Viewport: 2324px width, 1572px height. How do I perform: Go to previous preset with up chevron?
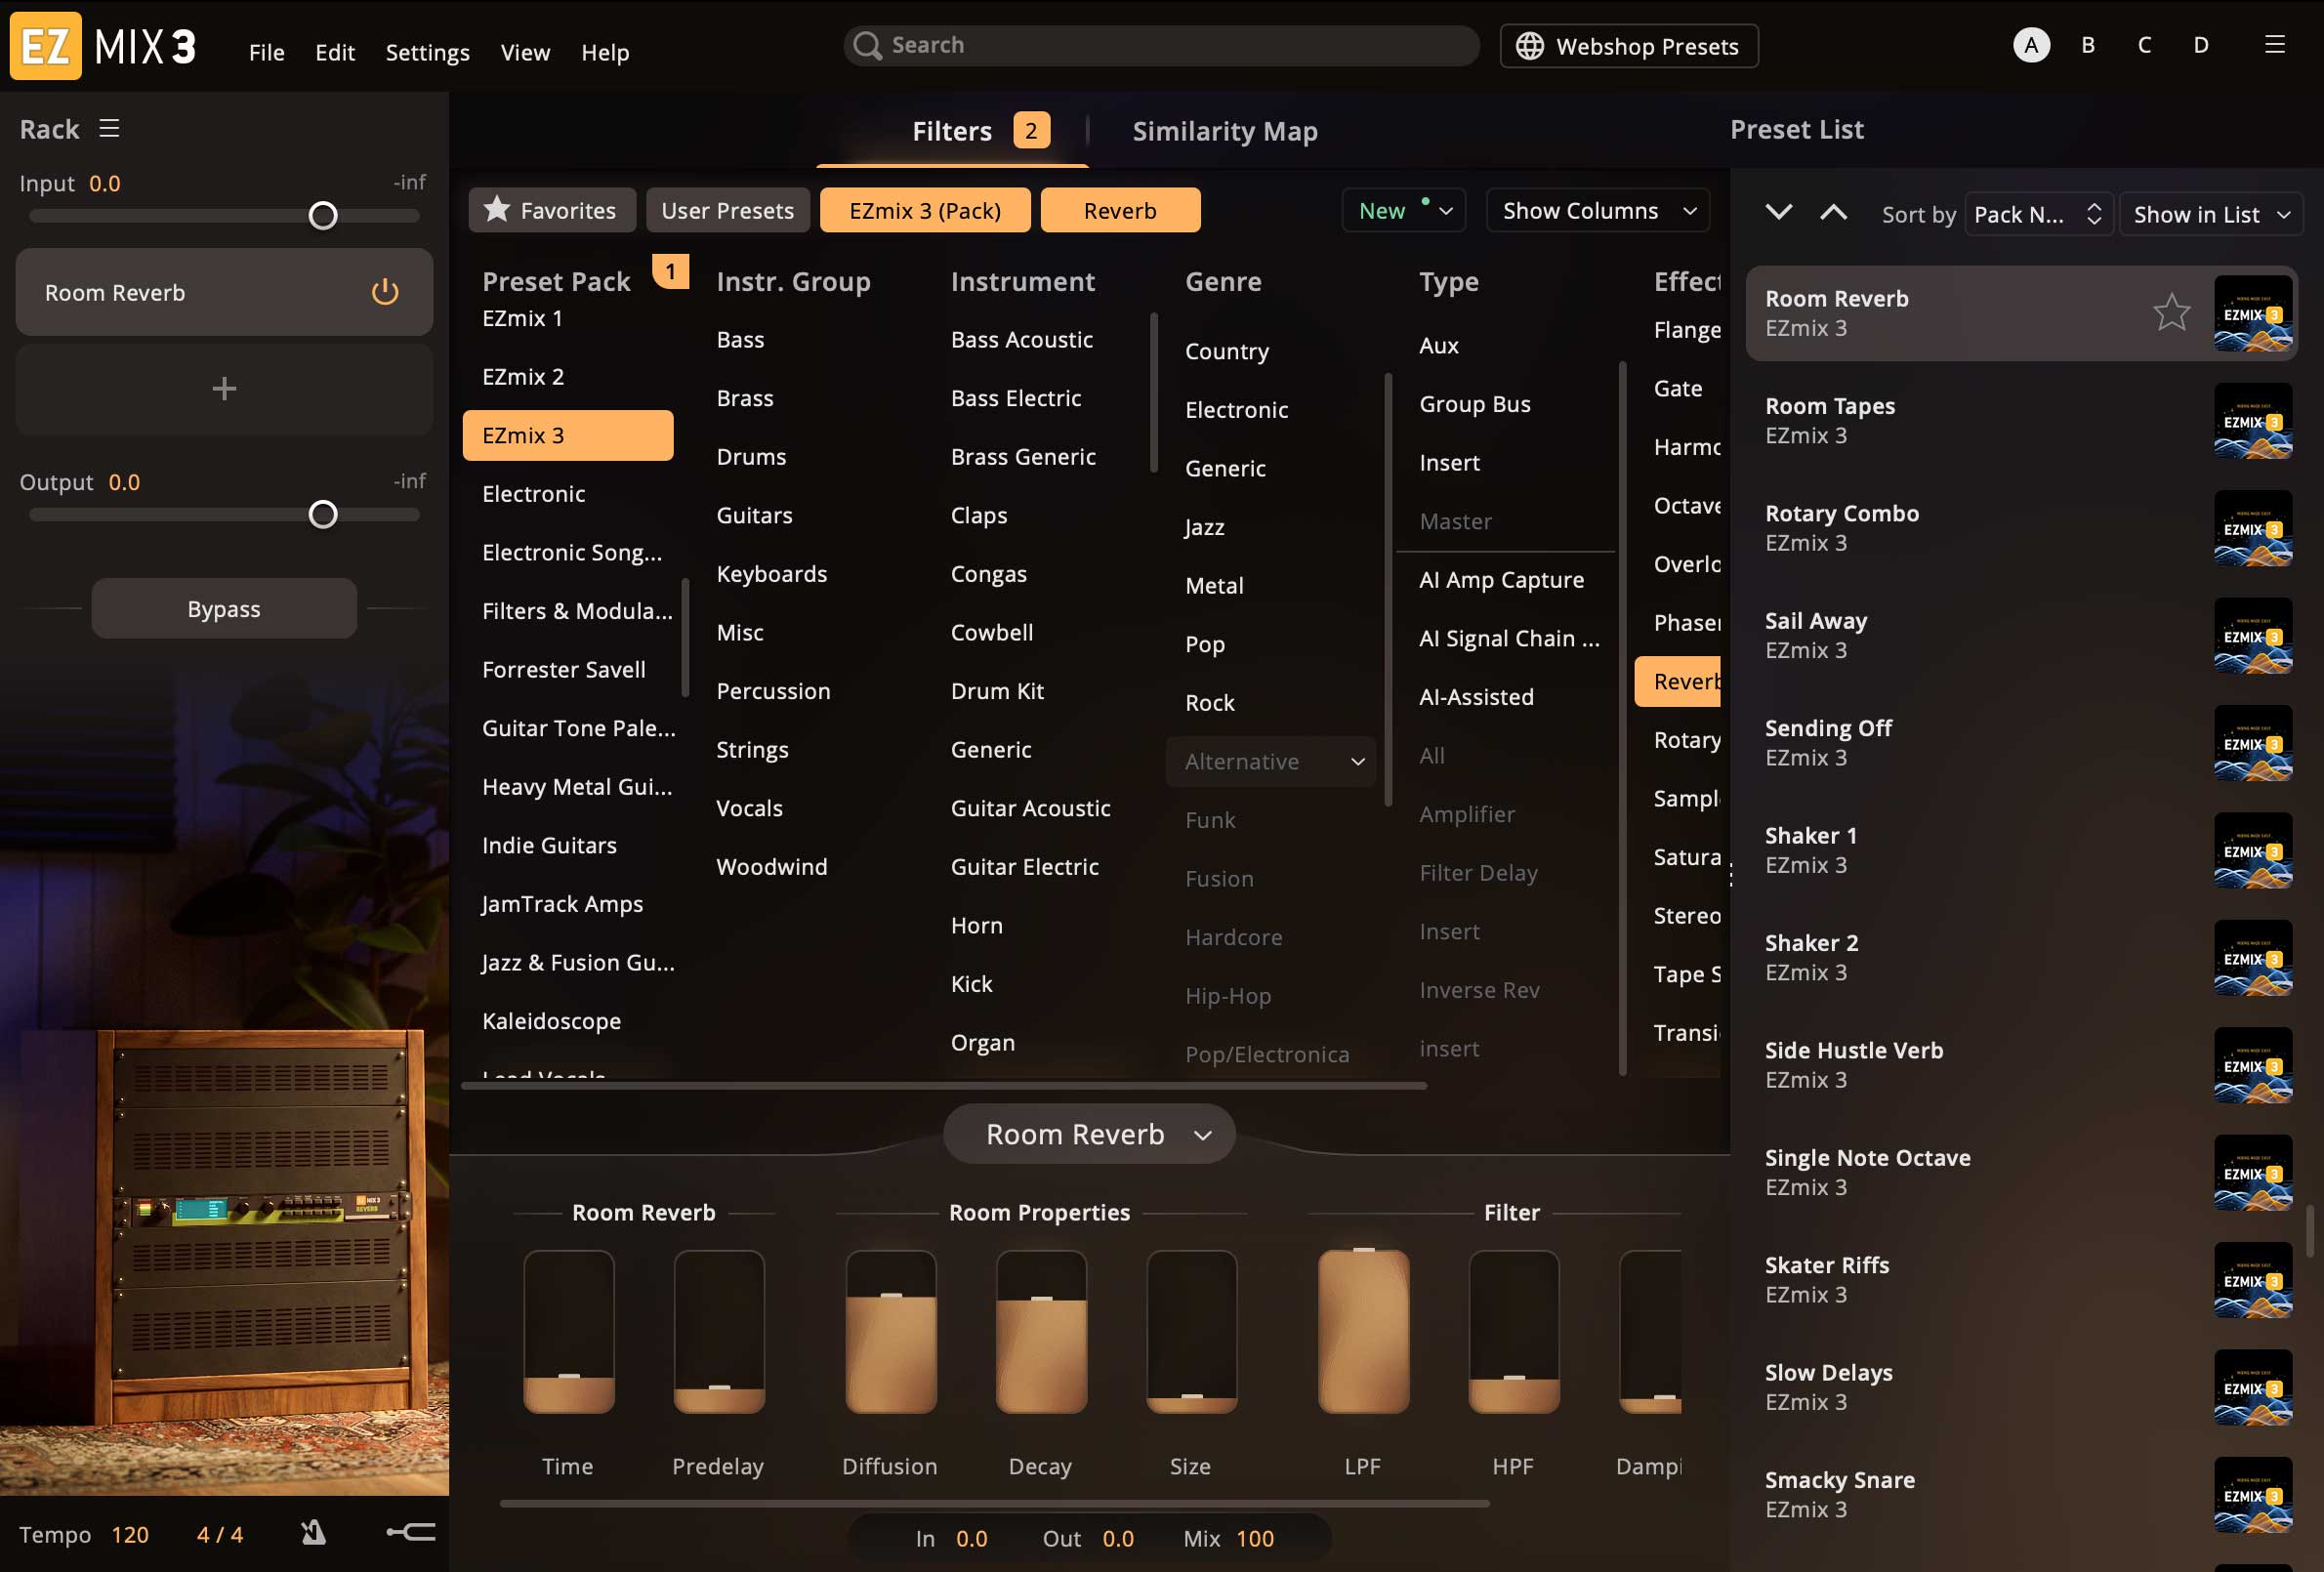pos(1833,213)
